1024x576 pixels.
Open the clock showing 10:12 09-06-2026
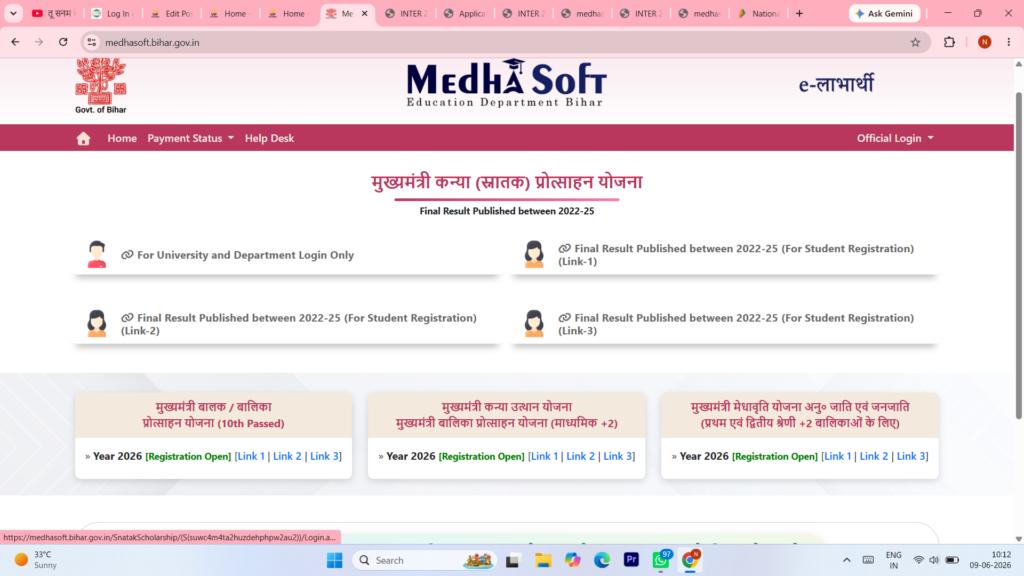990,560
